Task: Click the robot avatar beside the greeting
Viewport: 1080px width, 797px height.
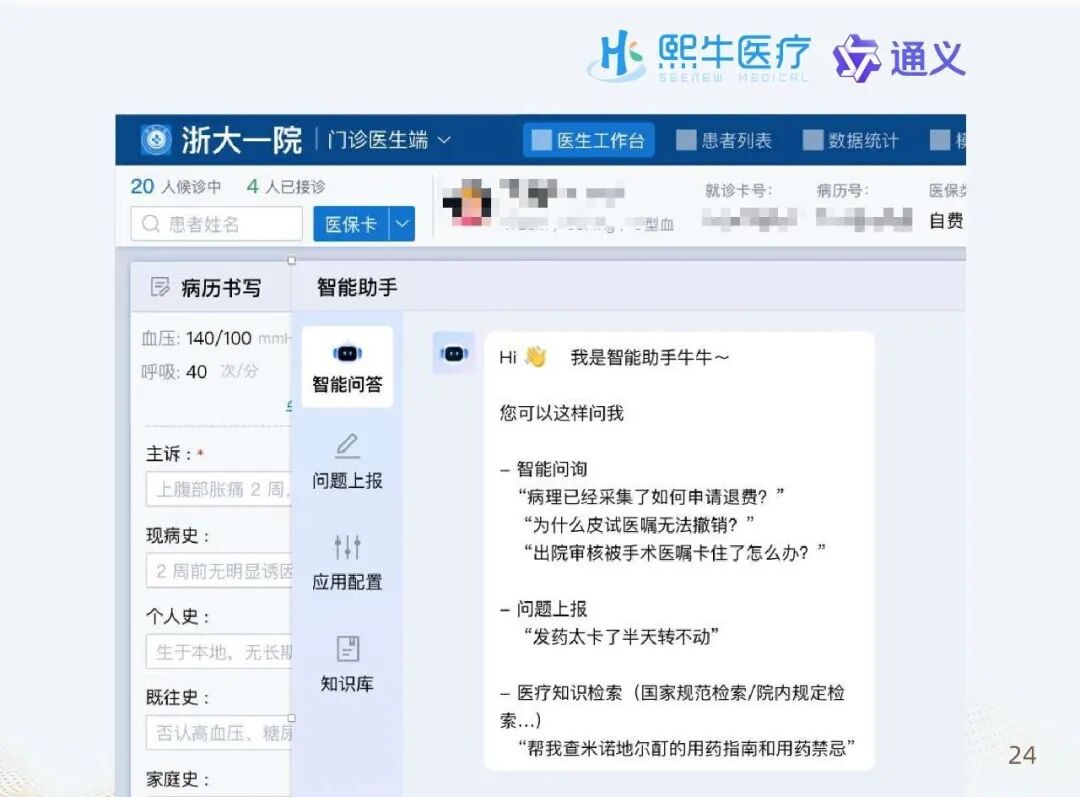Action: 454,354
